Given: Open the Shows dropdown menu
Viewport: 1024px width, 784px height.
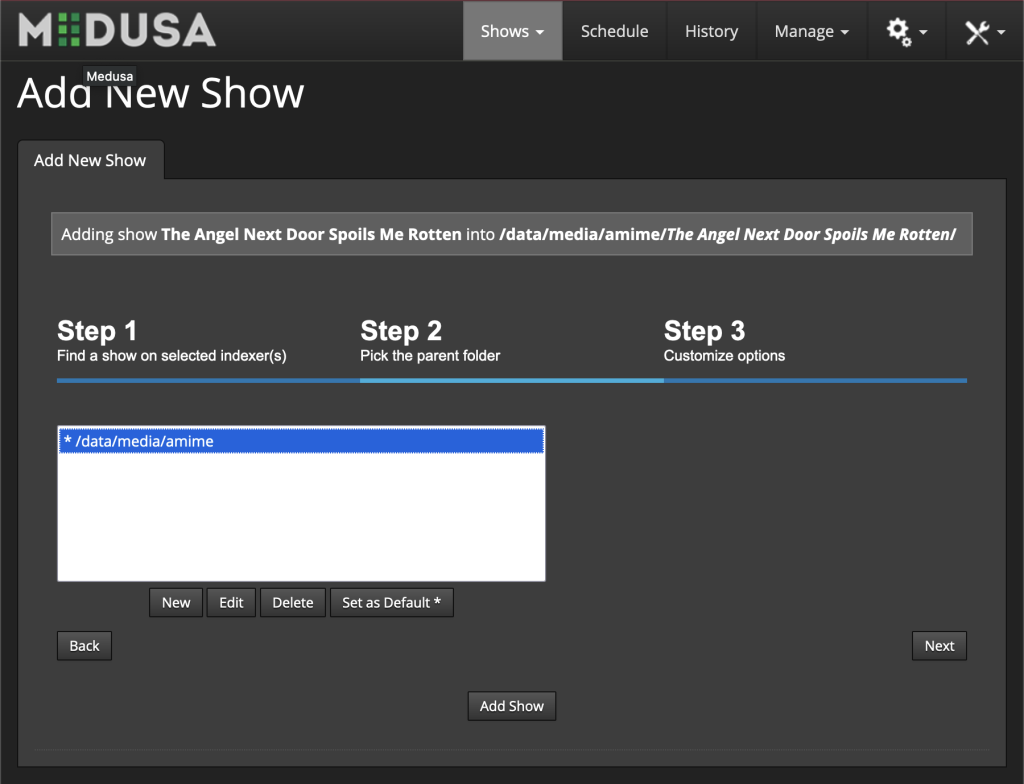Looking at the screenshot, I should coord(513,31).
